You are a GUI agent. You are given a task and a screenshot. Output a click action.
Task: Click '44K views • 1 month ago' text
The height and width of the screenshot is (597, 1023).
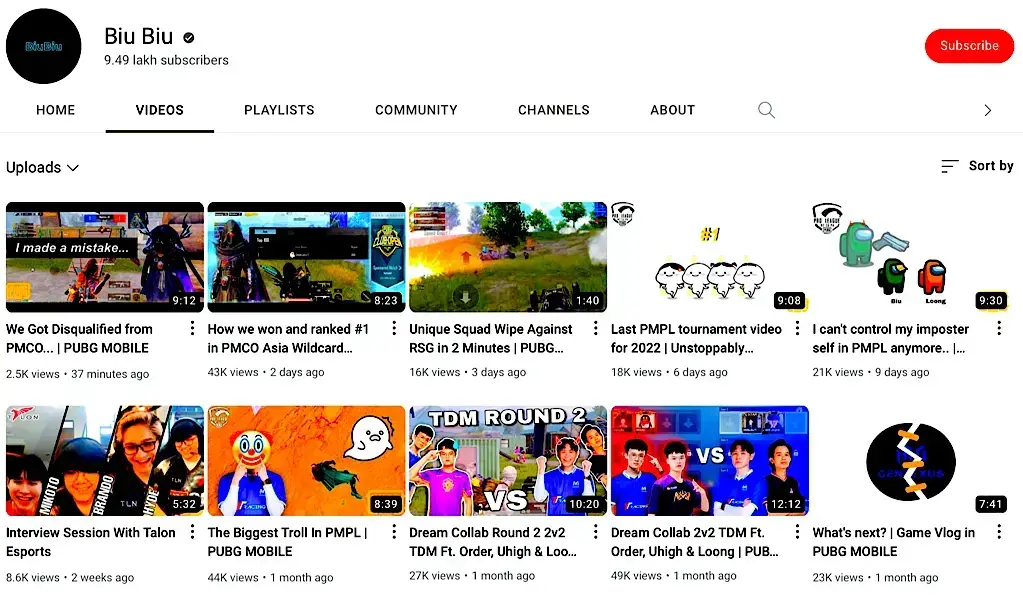[x=271, y=577]
